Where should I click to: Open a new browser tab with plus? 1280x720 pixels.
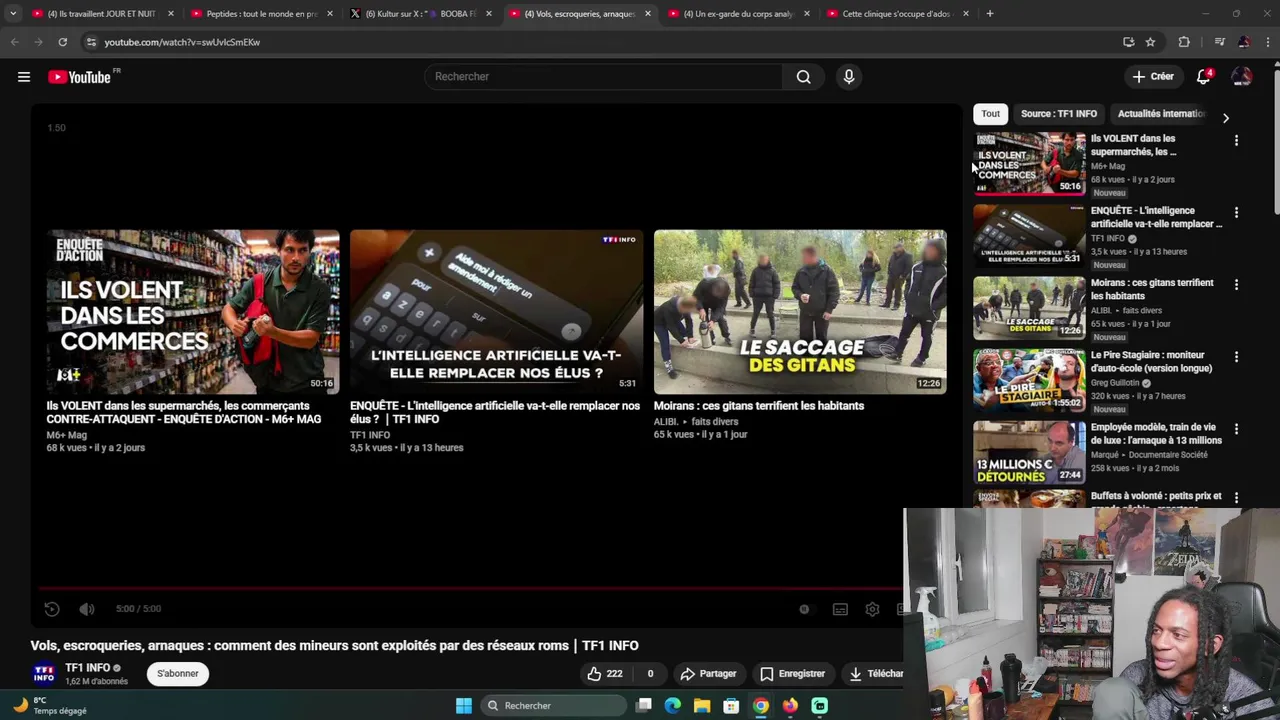[x=990, y=14]
